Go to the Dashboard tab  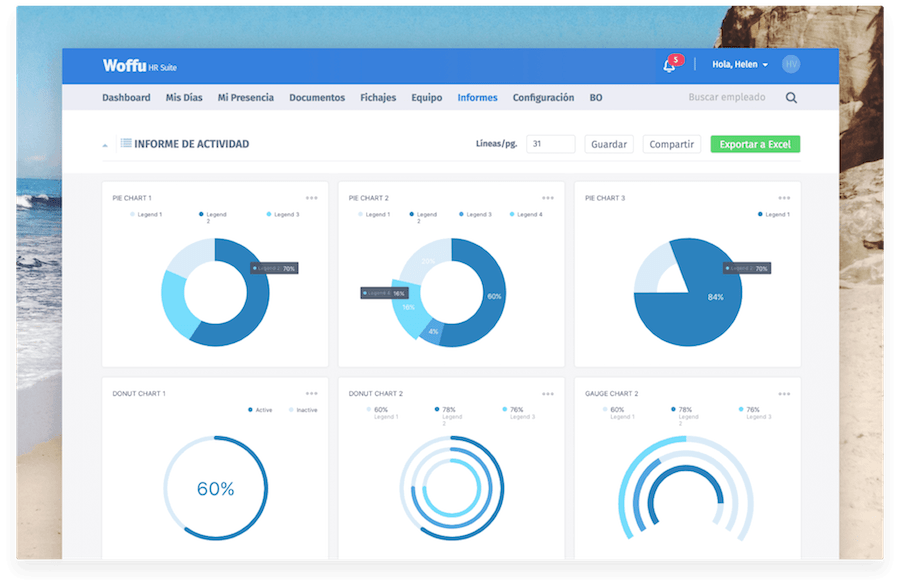tap(126, 98)
